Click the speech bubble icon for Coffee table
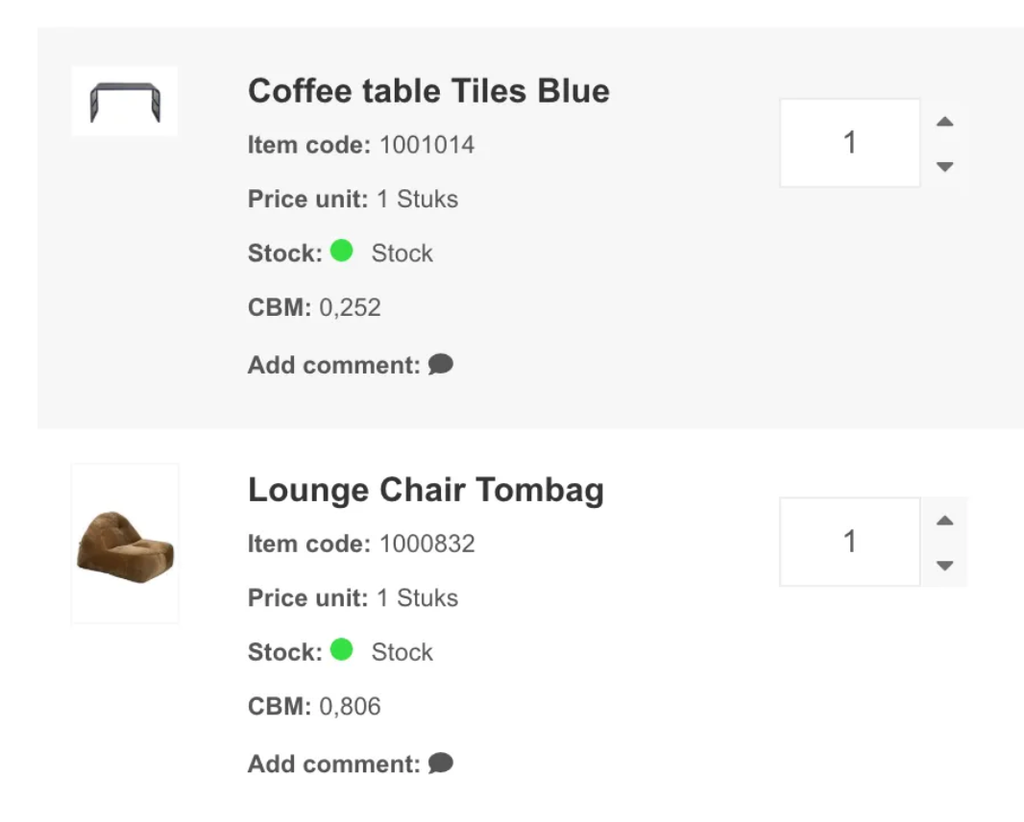 [441, 365]
